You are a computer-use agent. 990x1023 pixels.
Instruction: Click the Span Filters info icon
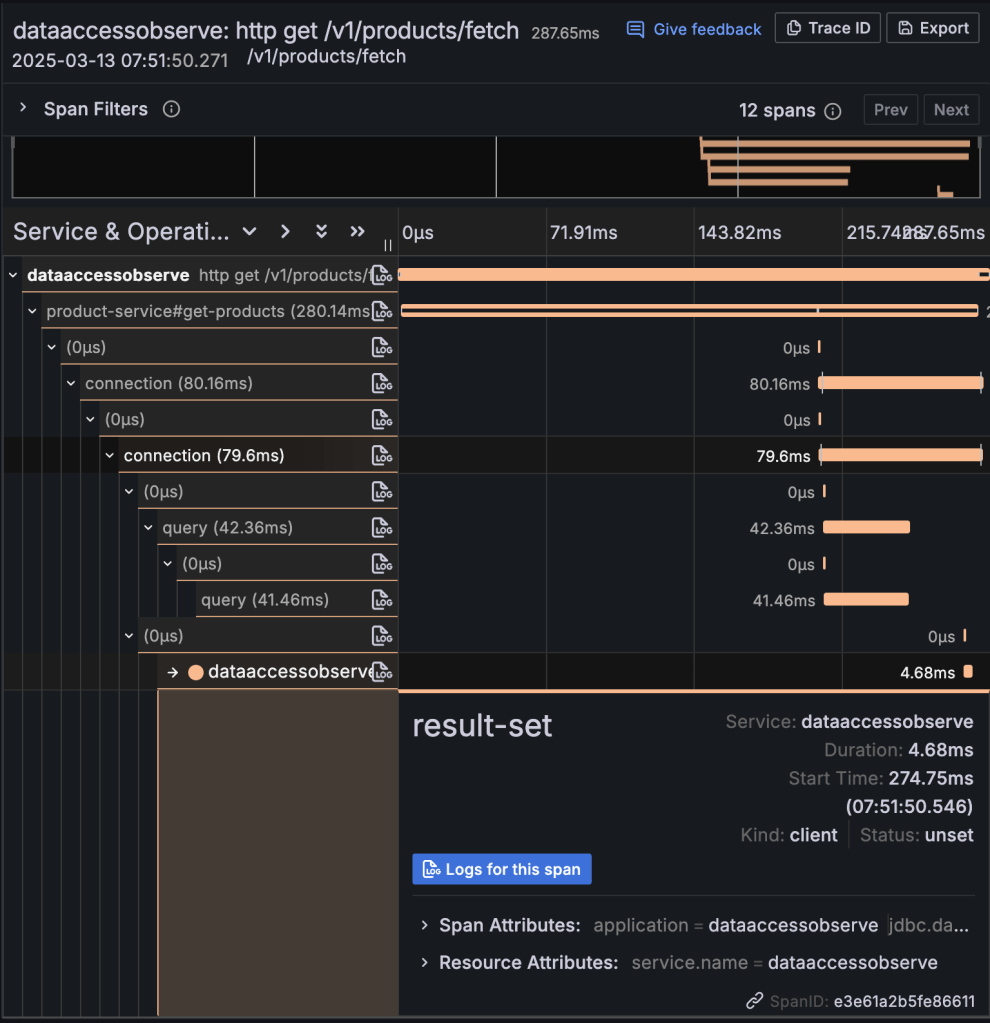171,109
